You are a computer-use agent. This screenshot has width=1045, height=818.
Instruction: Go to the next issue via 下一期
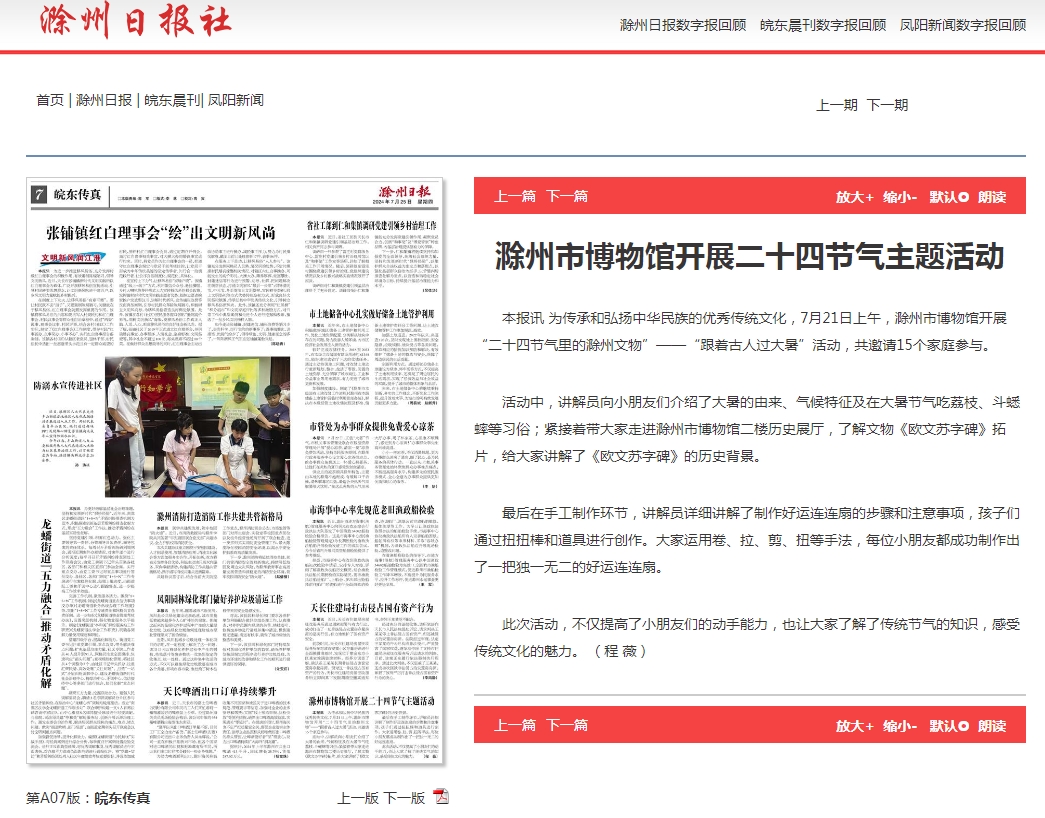point(887,105)
